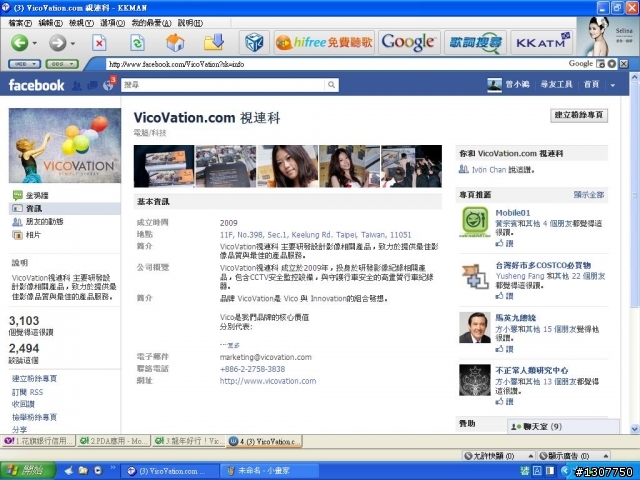Open the first product box photo thumbnail
Viewport: 640px width, 480px height.
pos(164,166)
